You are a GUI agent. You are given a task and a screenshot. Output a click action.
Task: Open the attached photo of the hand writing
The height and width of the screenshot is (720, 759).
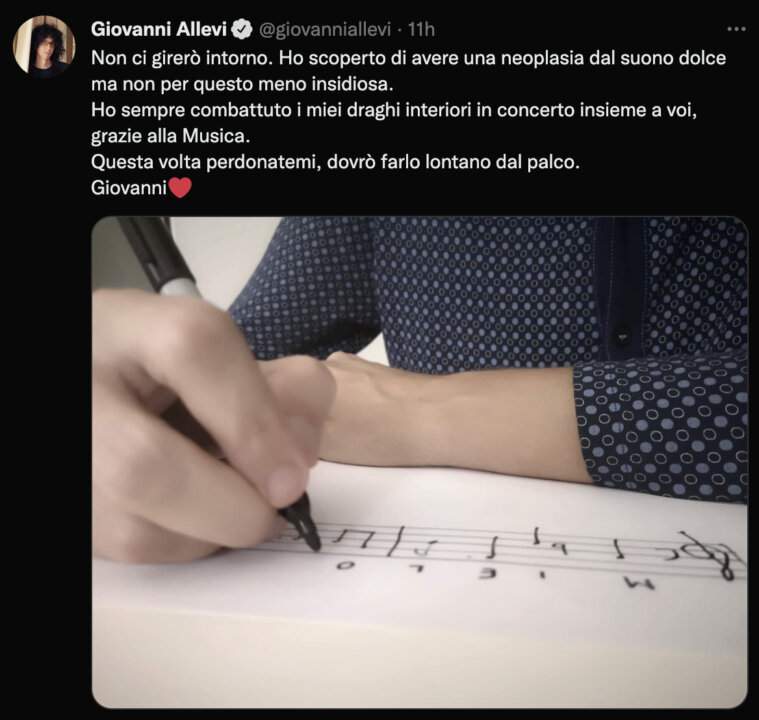[x=419, y=462]
